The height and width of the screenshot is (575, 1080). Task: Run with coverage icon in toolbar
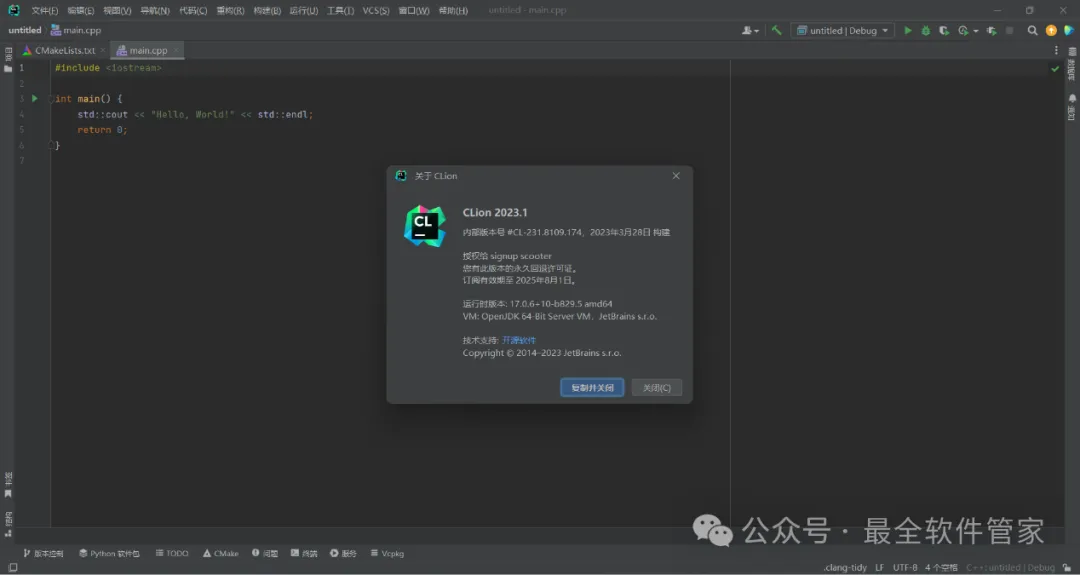(x=944, y=30)
